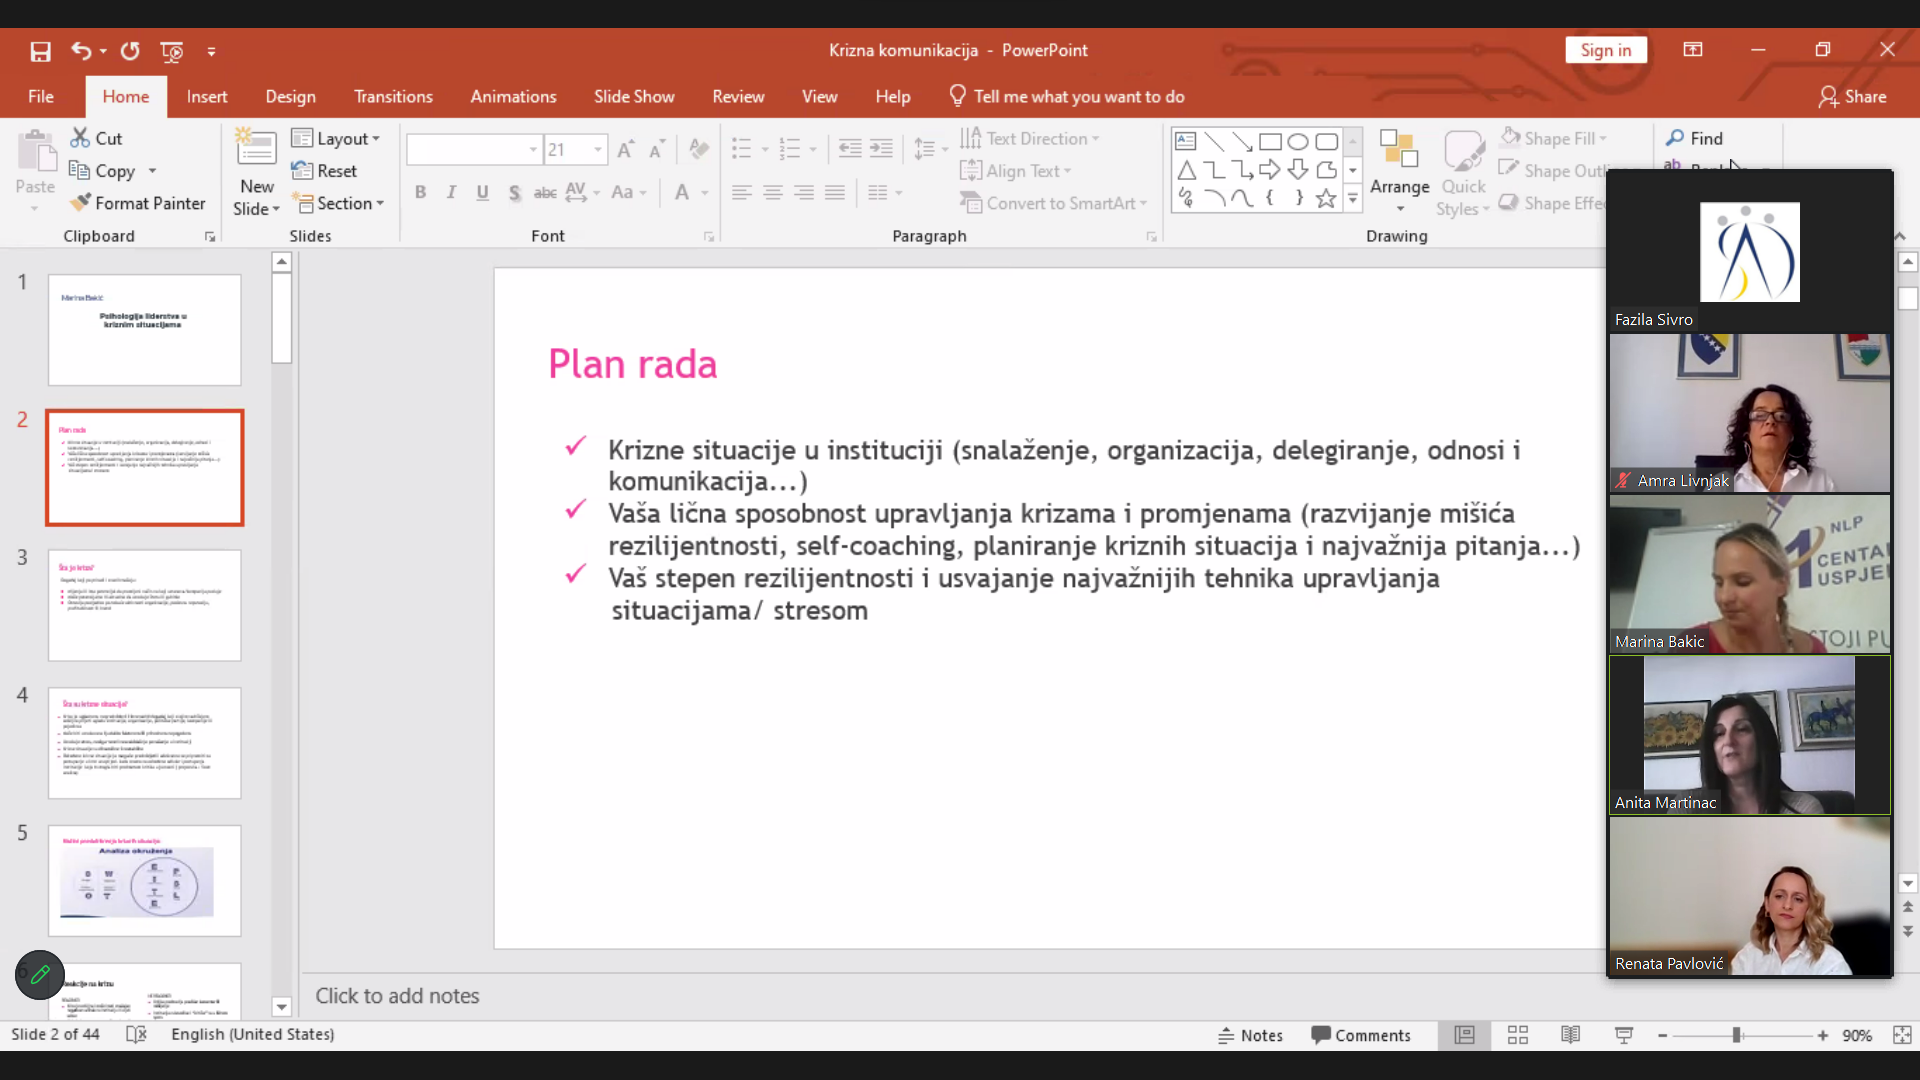
Task: Open Customize Quick Access Toolbar arrow
Action: 211,51
